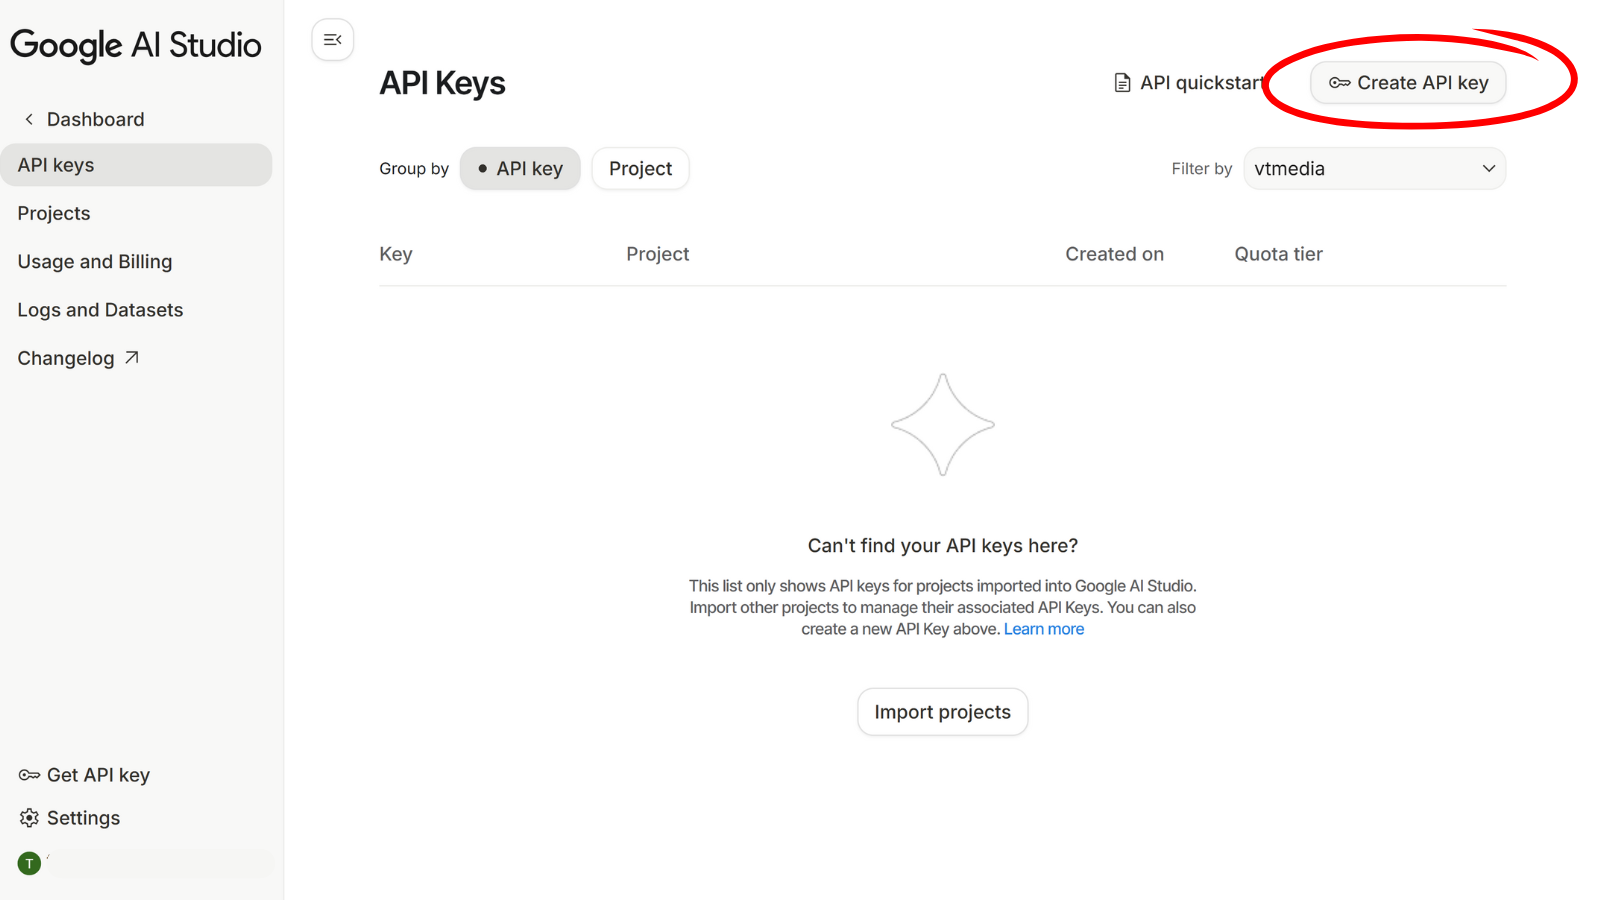Image resolution: width=1600 pixels, height=900 pixels.
Task: Click the dropdown arrow in Filter by
Action: (1488, 169)
